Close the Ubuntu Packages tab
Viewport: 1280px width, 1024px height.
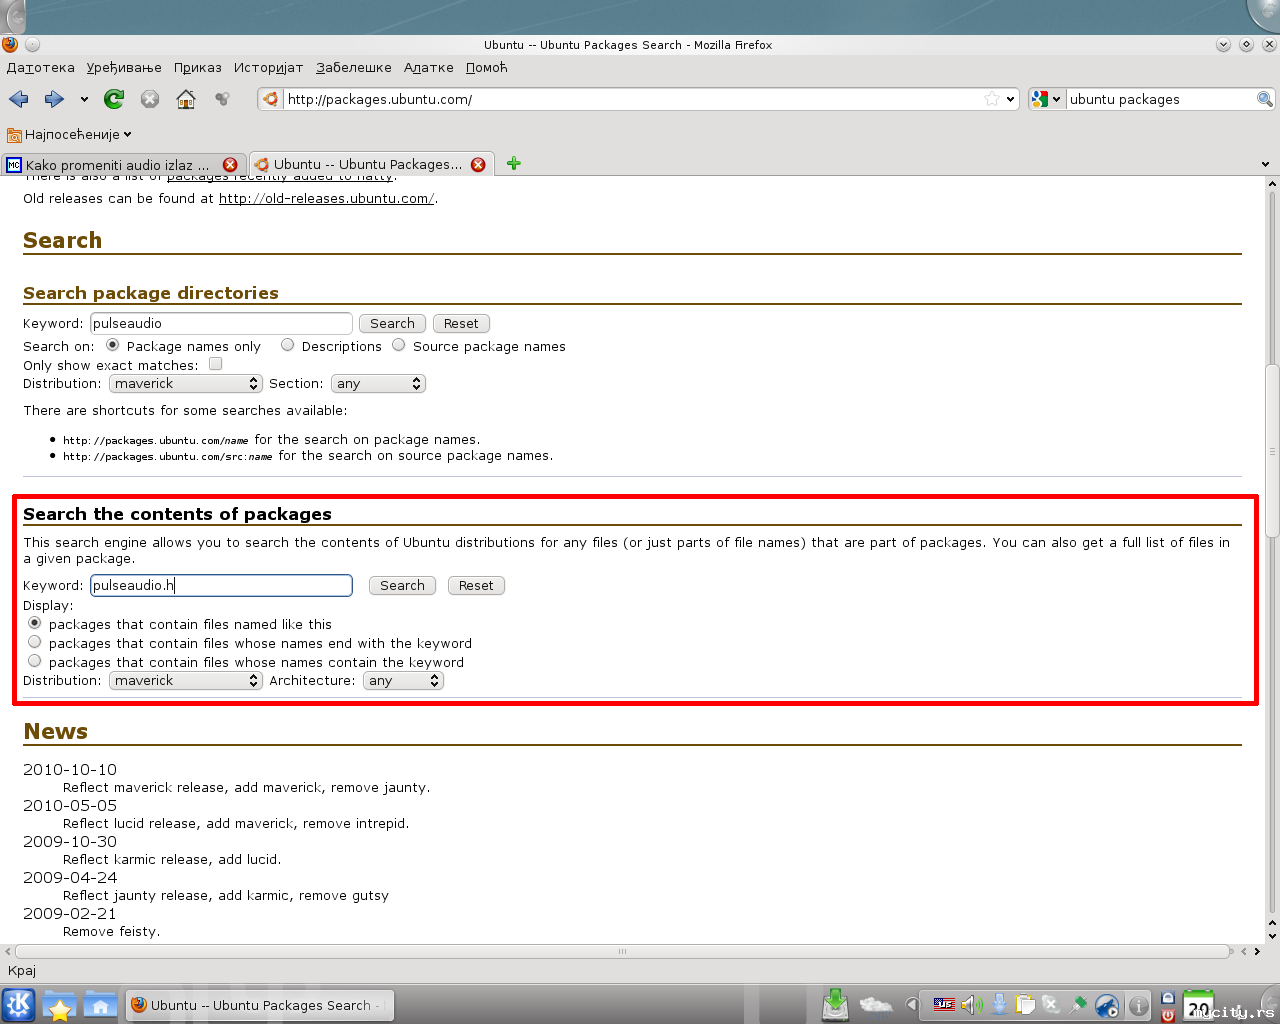click(478, 165)
